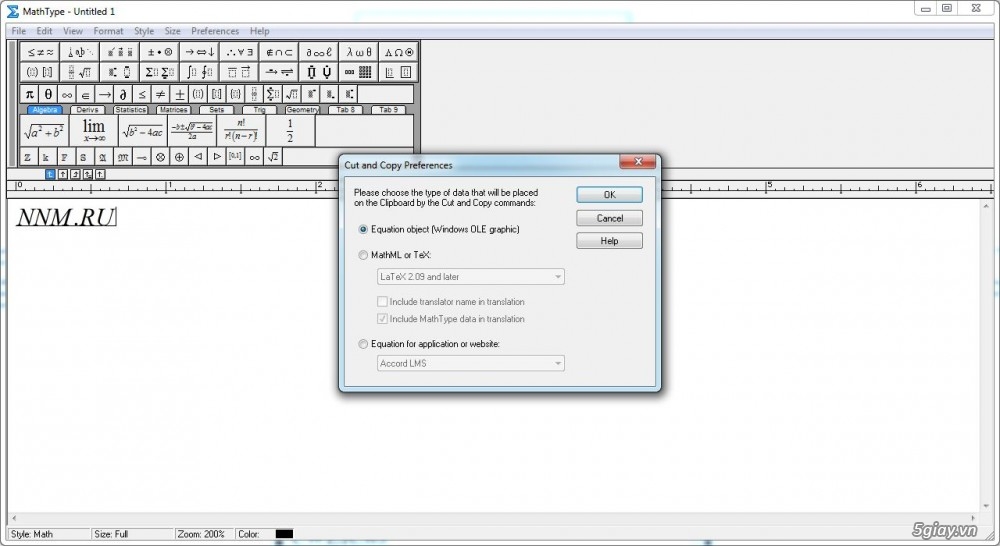Image resolution: width=1000 pixels, height=546 pixels.
Task: Open the Format menu
Action: click(108, 31)
